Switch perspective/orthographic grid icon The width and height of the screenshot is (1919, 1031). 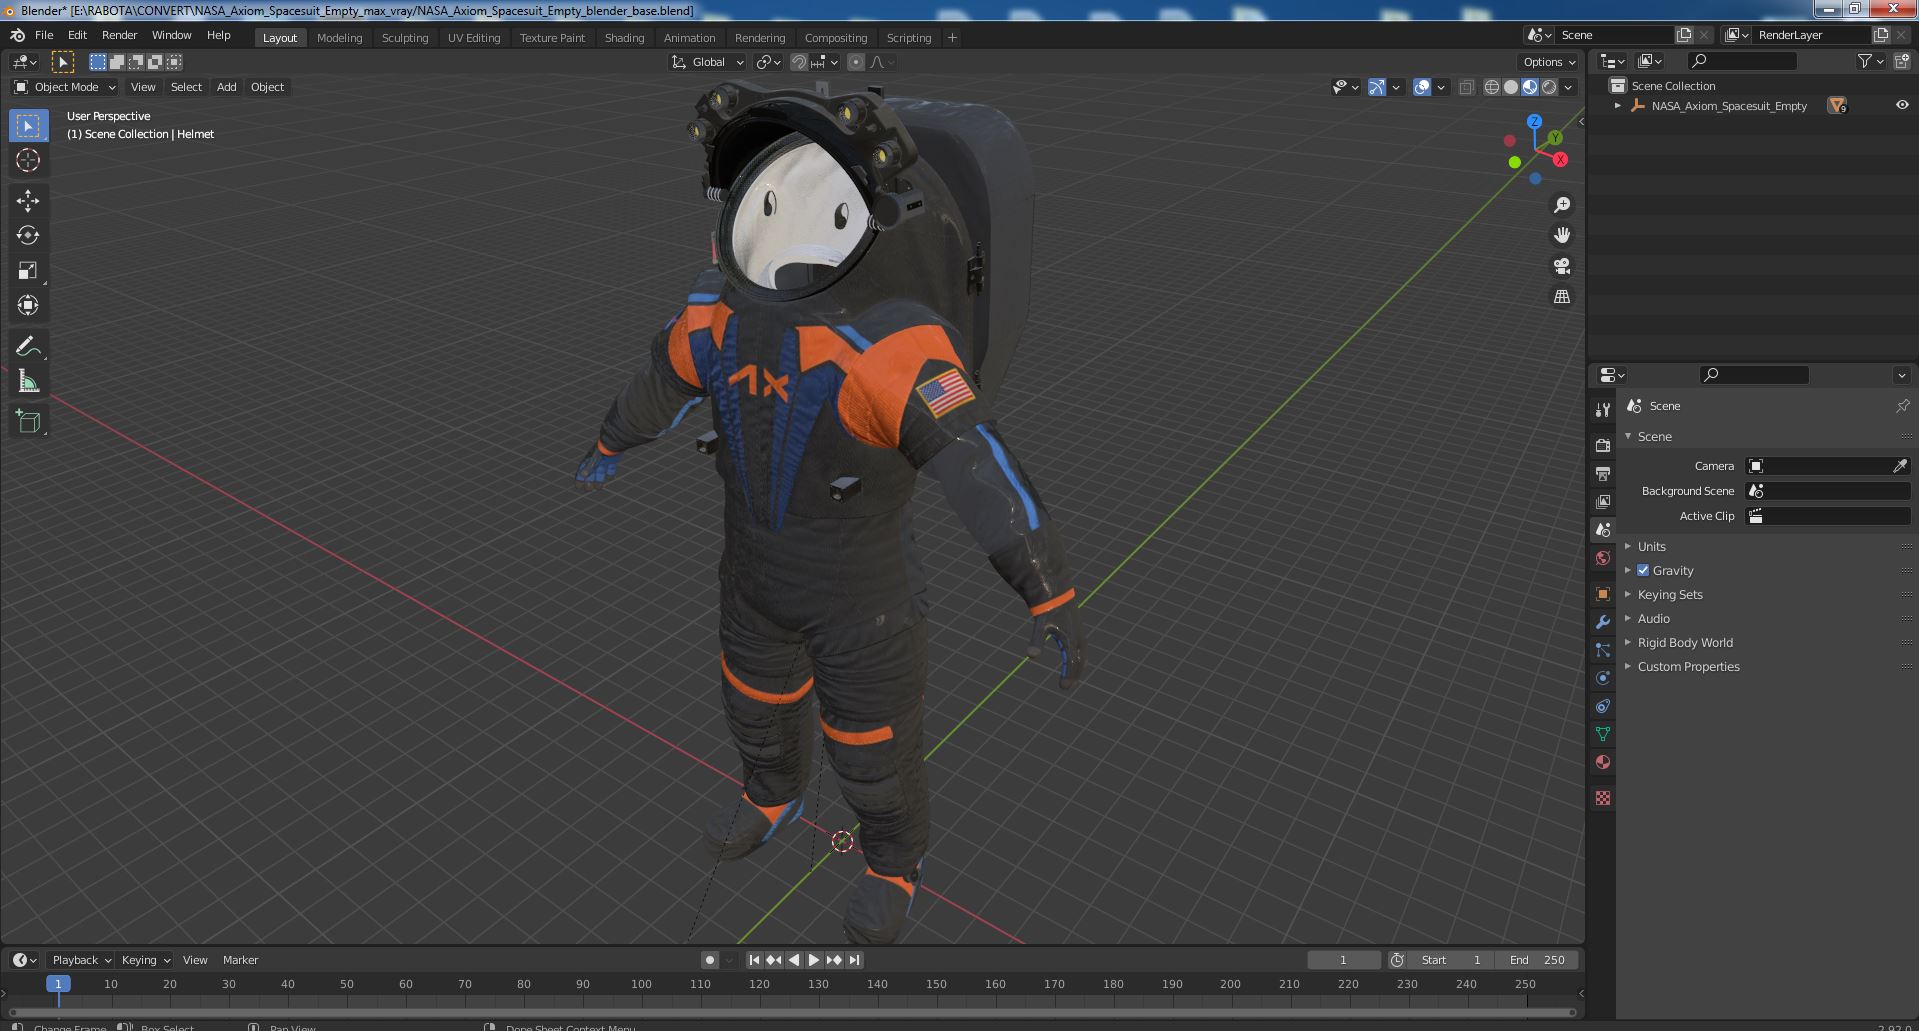tap(1562, 297)
